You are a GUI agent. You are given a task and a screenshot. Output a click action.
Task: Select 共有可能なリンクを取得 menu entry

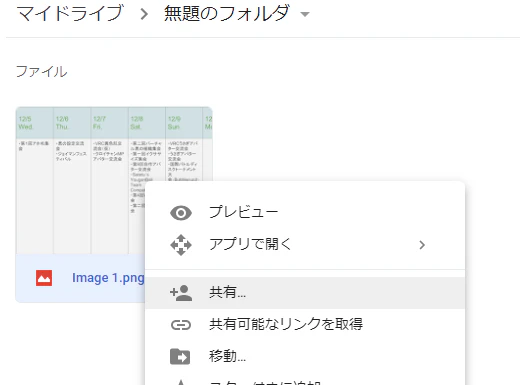point(305,324)
